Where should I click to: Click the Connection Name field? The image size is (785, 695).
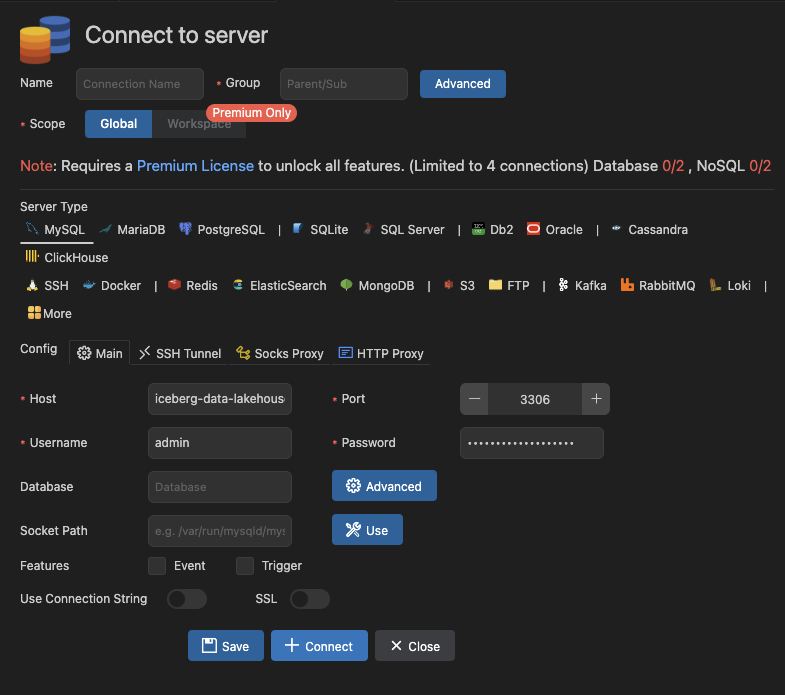click(140, 84)
